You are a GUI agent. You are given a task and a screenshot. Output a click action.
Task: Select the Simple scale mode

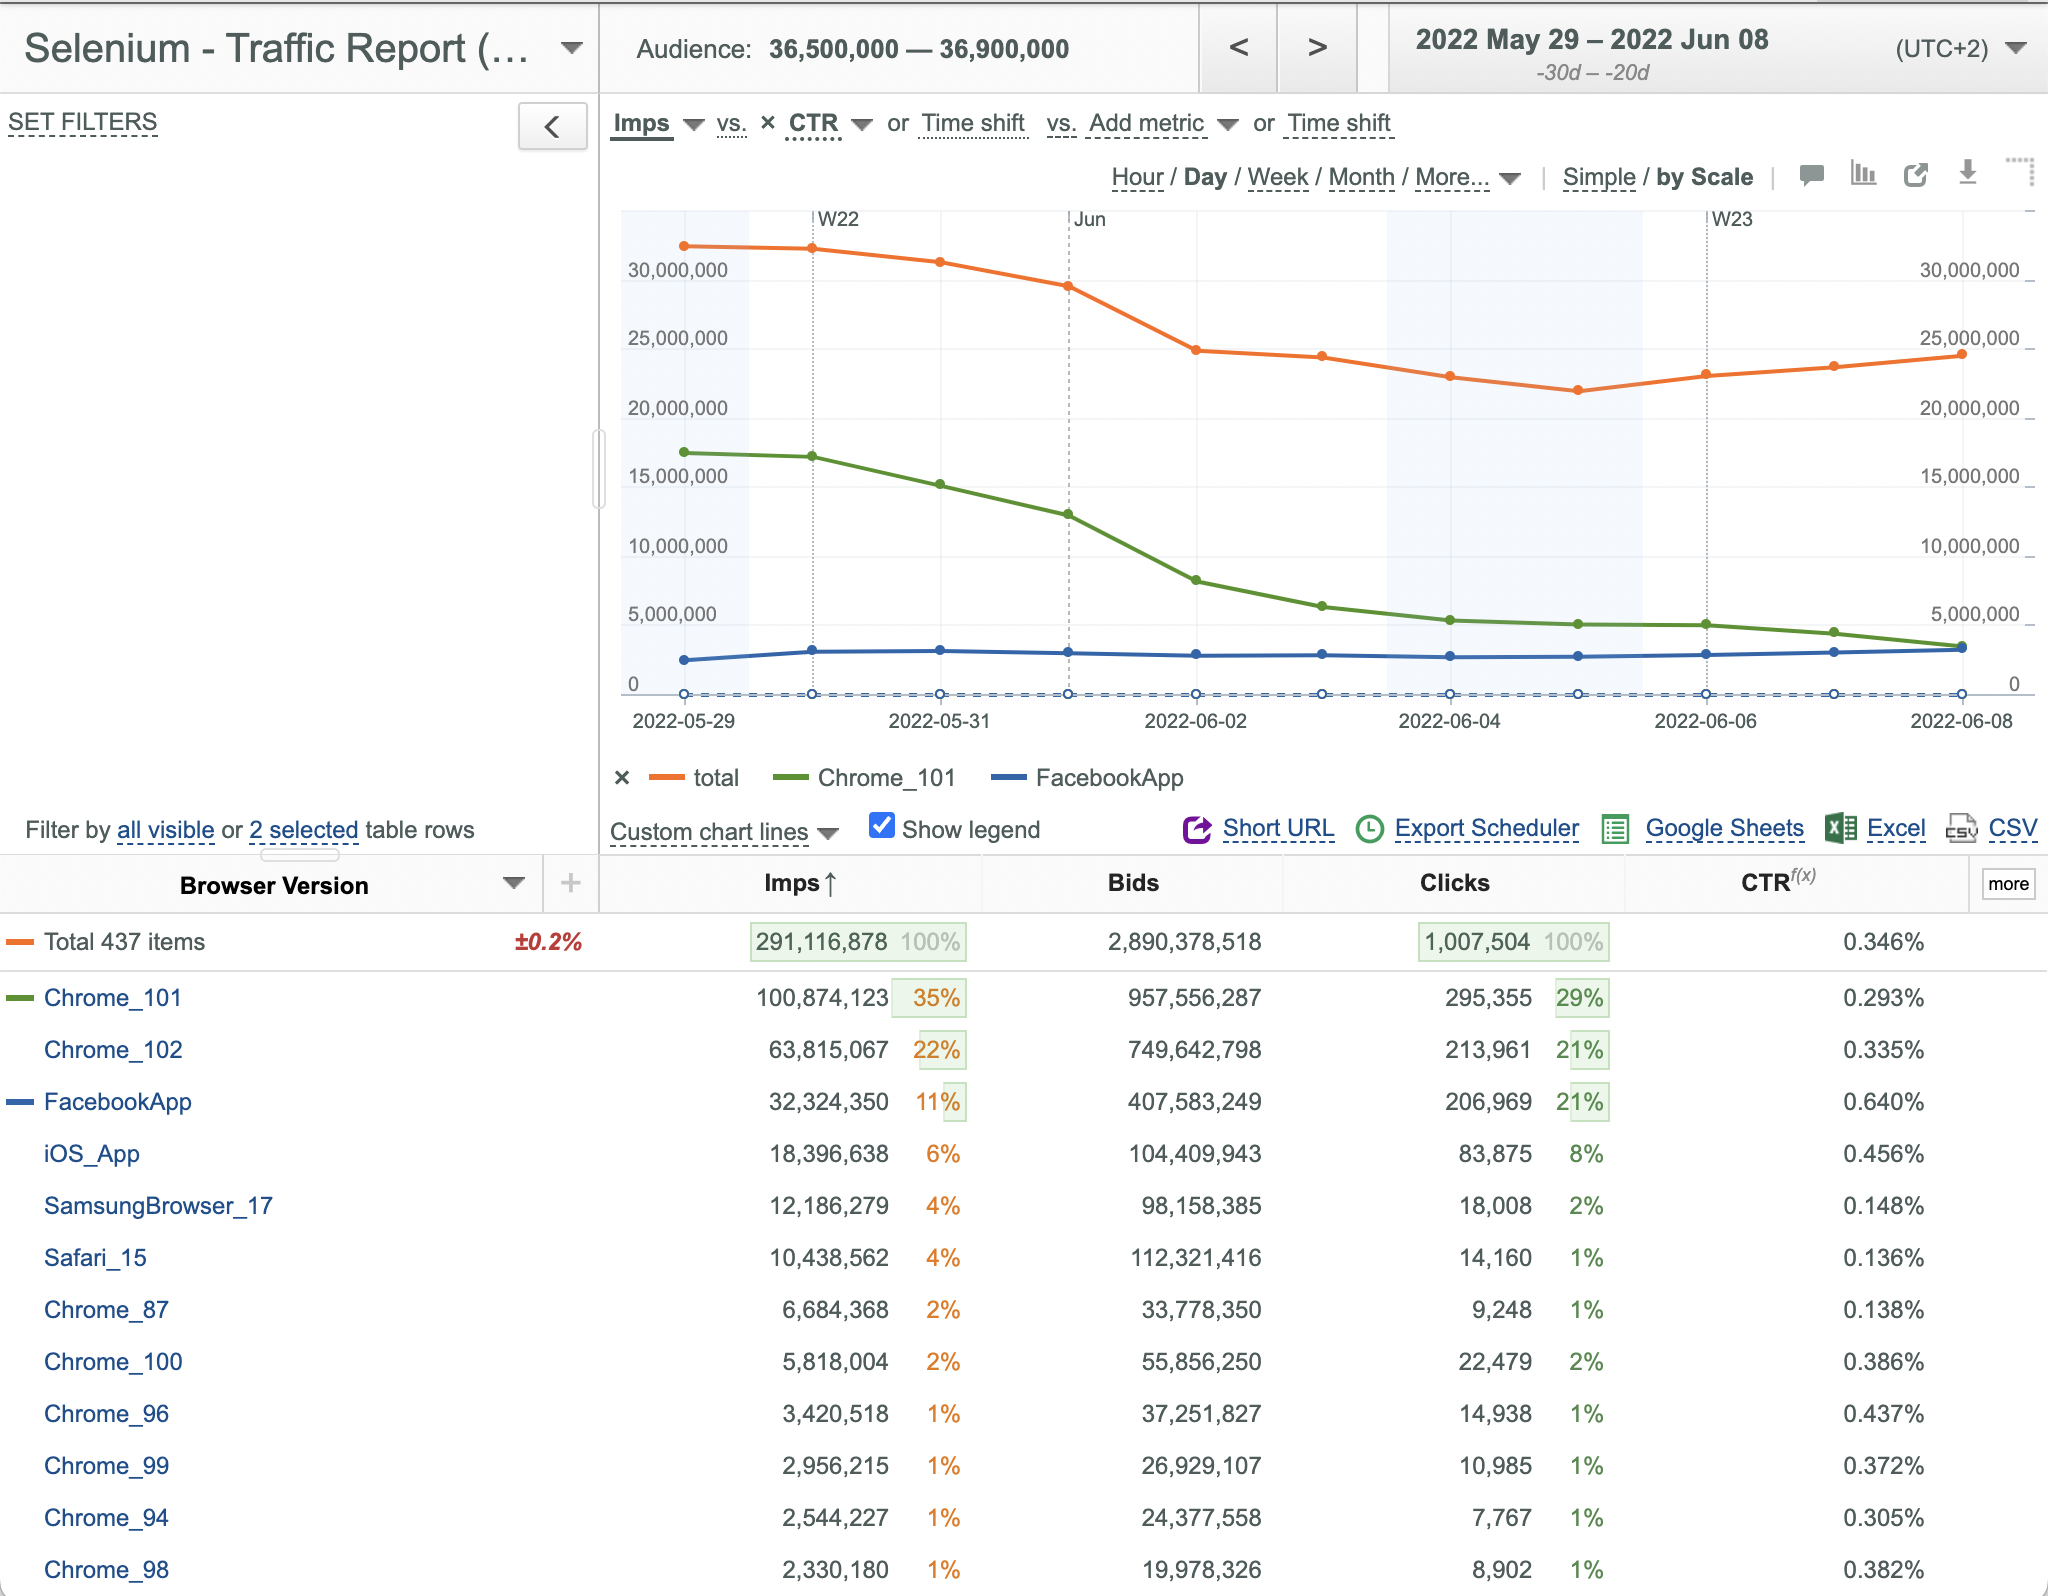pyautogui.click(x=1598, y=177)
